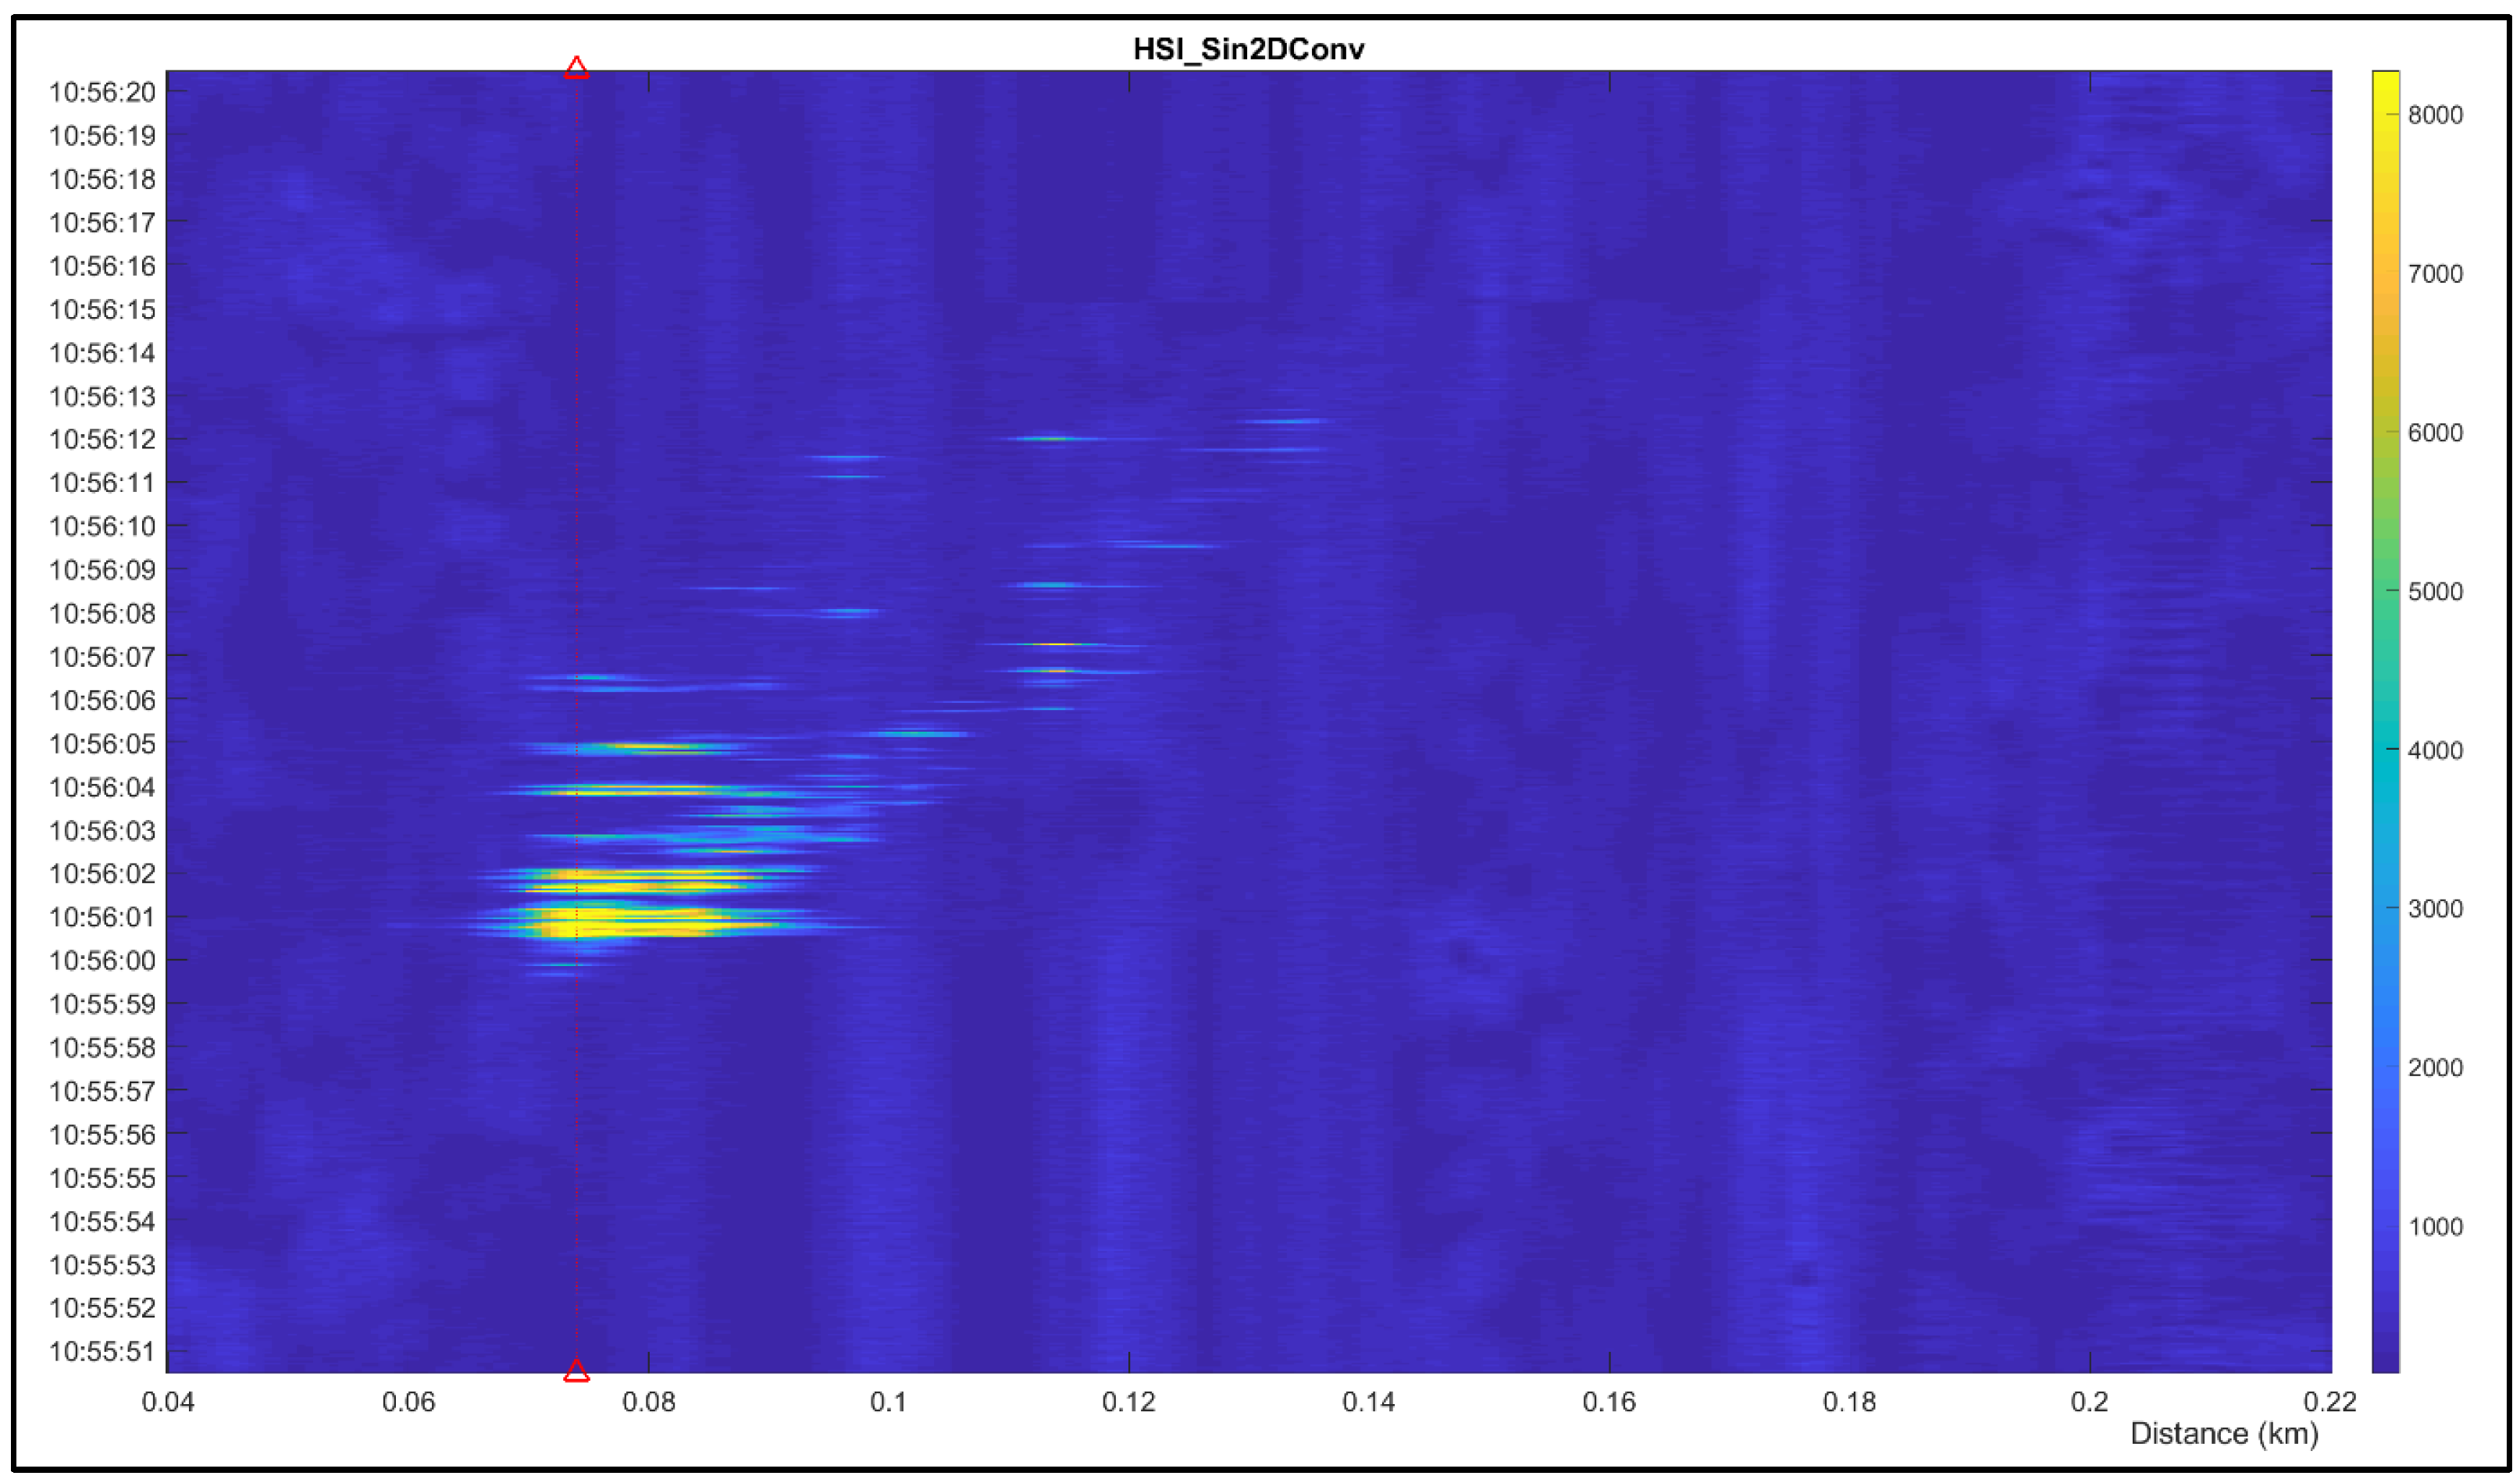Click the 10:55:51 time tick label
This screenshot has height=1483, width=2520.
coord(102,1351)
